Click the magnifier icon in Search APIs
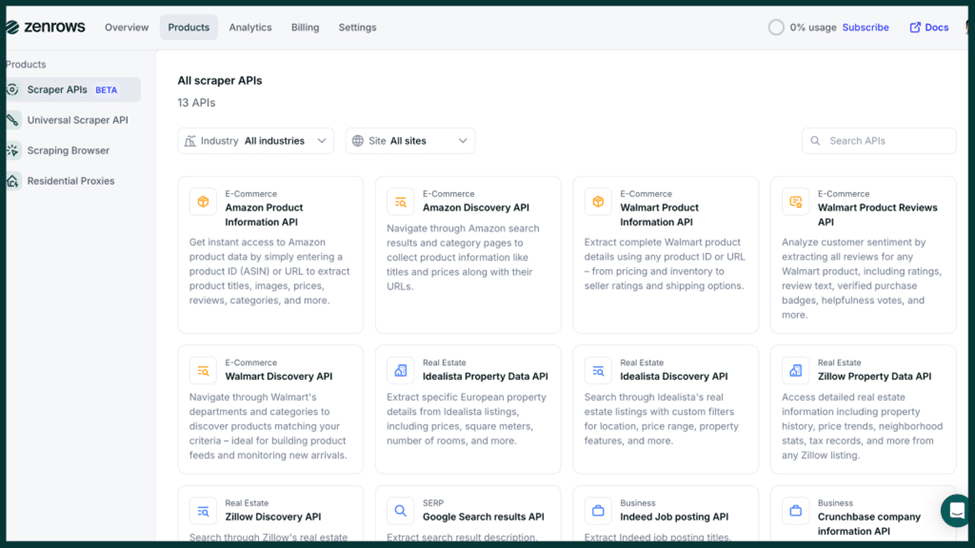Image resolution: width=975 pixels, height=548 pixels. (815, 141)
